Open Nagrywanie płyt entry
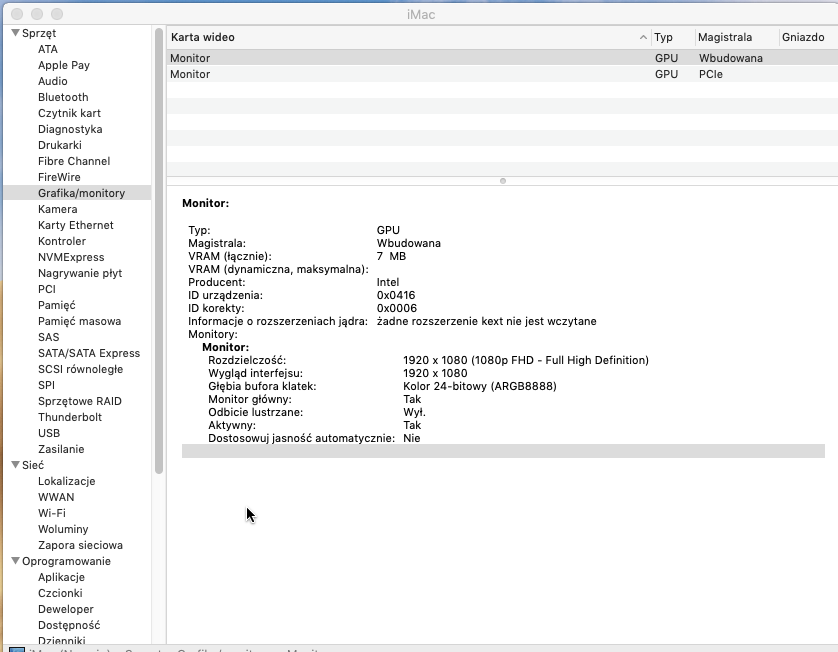This screenshot has height=652, width=838. point(80,274)
